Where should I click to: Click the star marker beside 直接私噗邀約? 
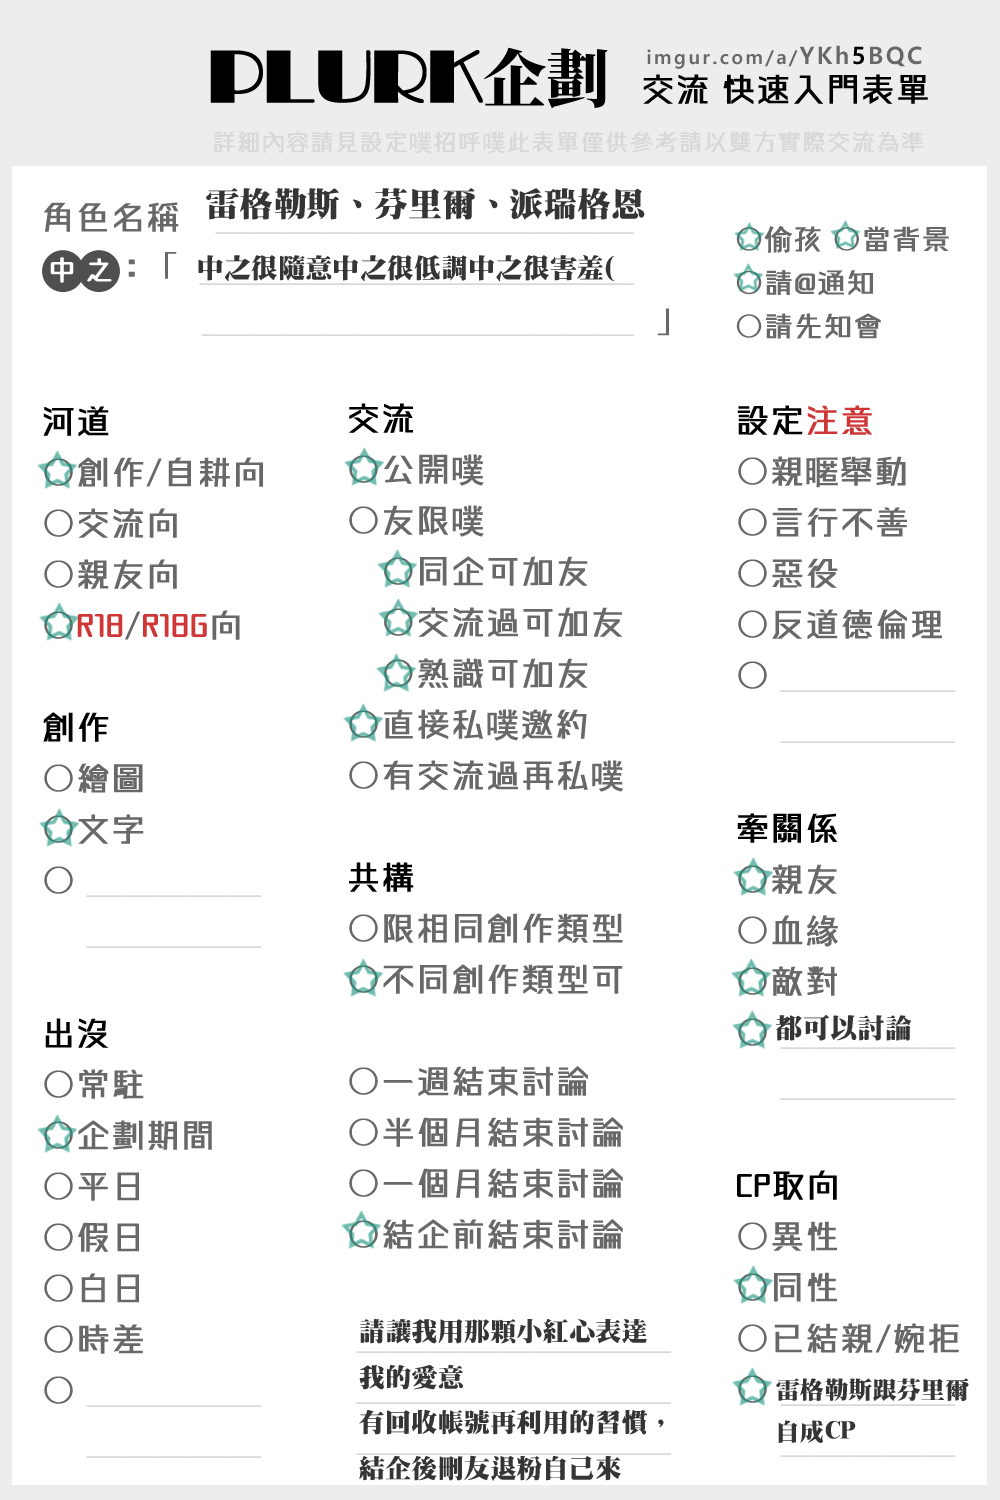(x=363, y=723)
